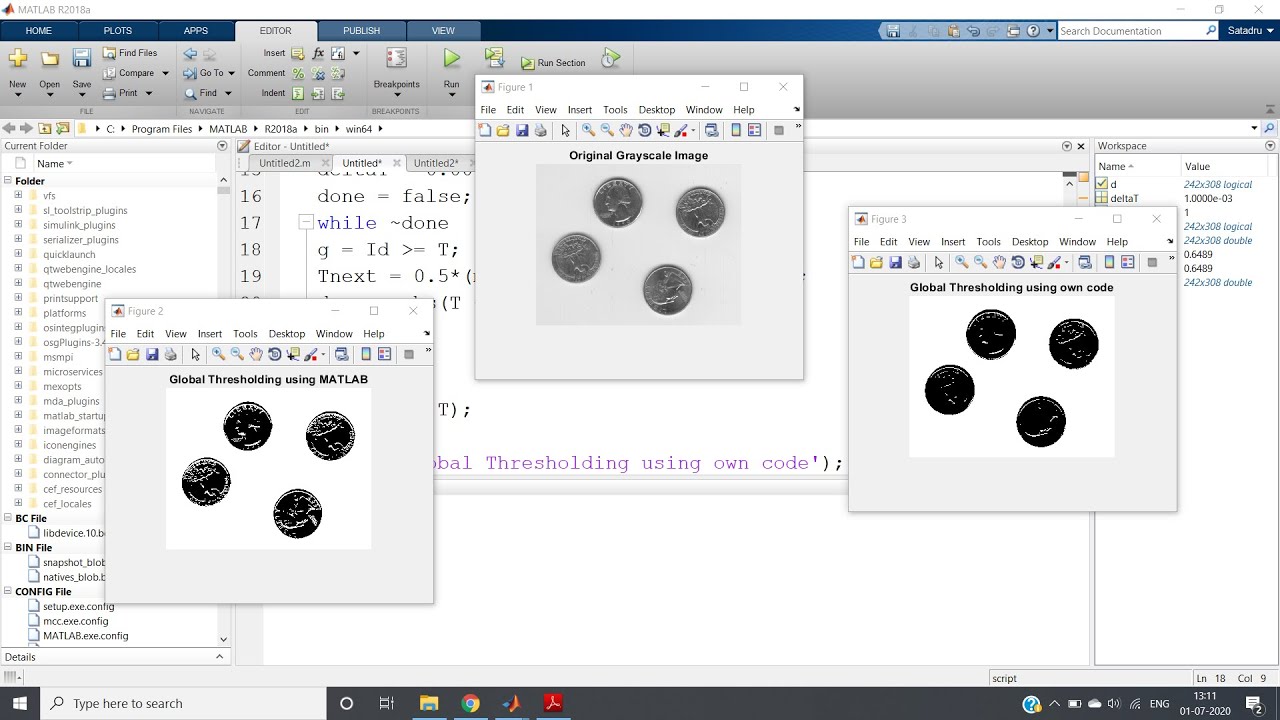Click the Run and Advance icon
Viewport: 1280px width, 720px height.
coord(494,58)
